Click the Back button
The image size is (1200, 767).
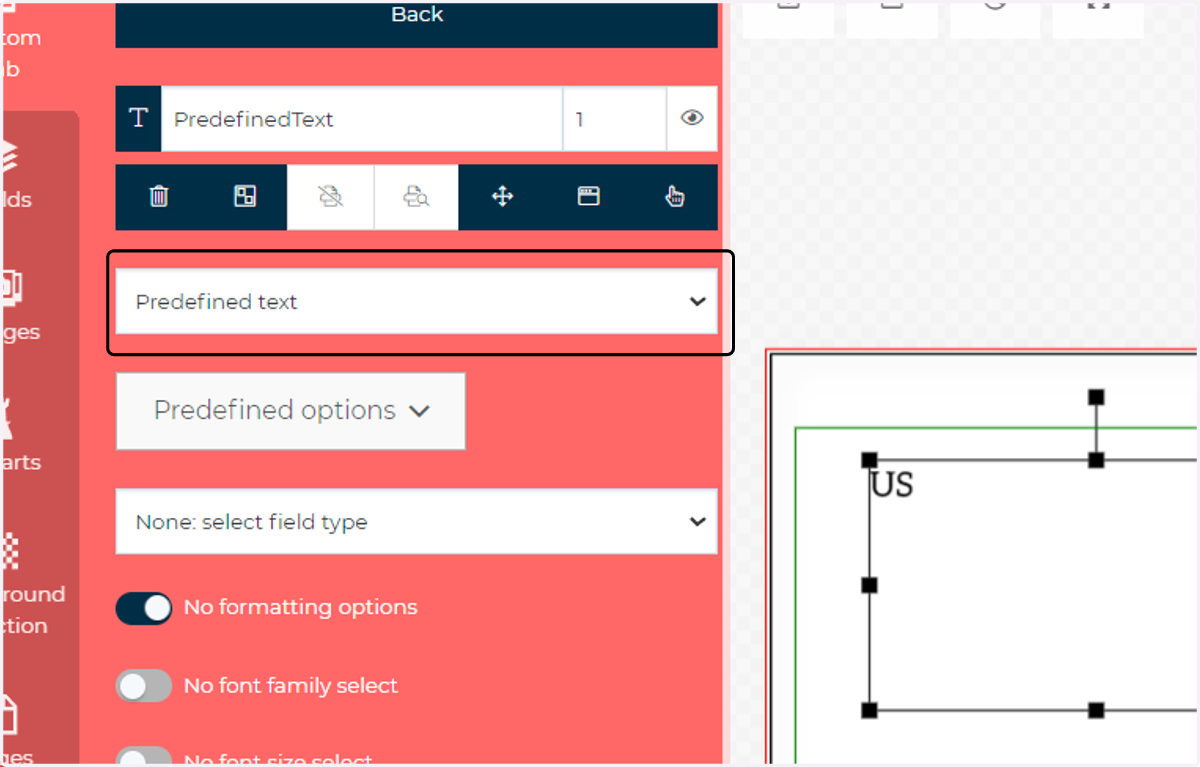[x=416, y=22]
